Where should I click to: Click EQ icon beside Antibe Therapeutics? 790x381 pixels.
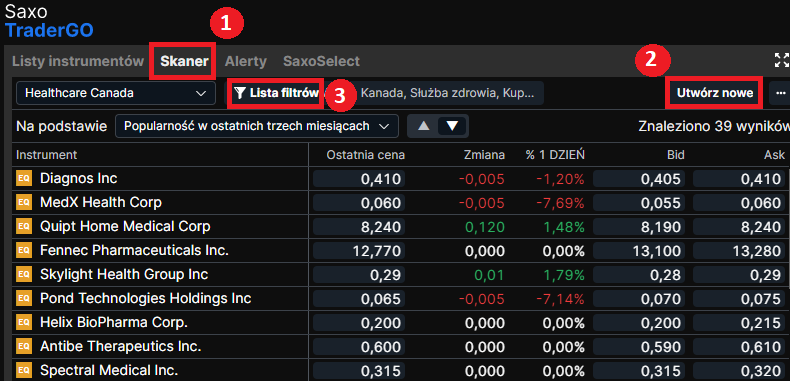click(24, 346)
